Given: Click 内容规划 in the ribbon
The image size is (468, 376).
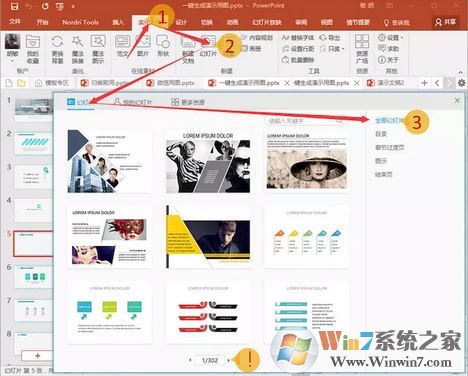Looking at the screenshot, I should click(257, 38).
